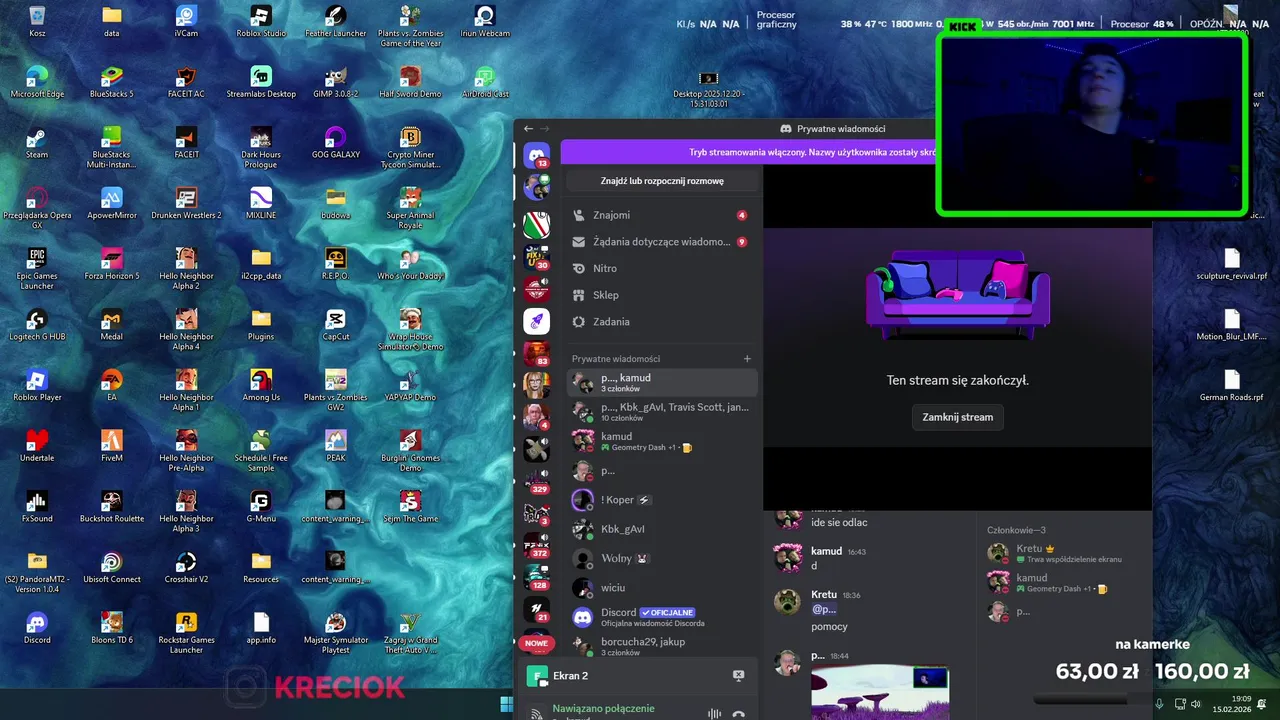1280x720 pixels.
Task: Open Zadania in Discord sidebar
Action: pos(661,322)
